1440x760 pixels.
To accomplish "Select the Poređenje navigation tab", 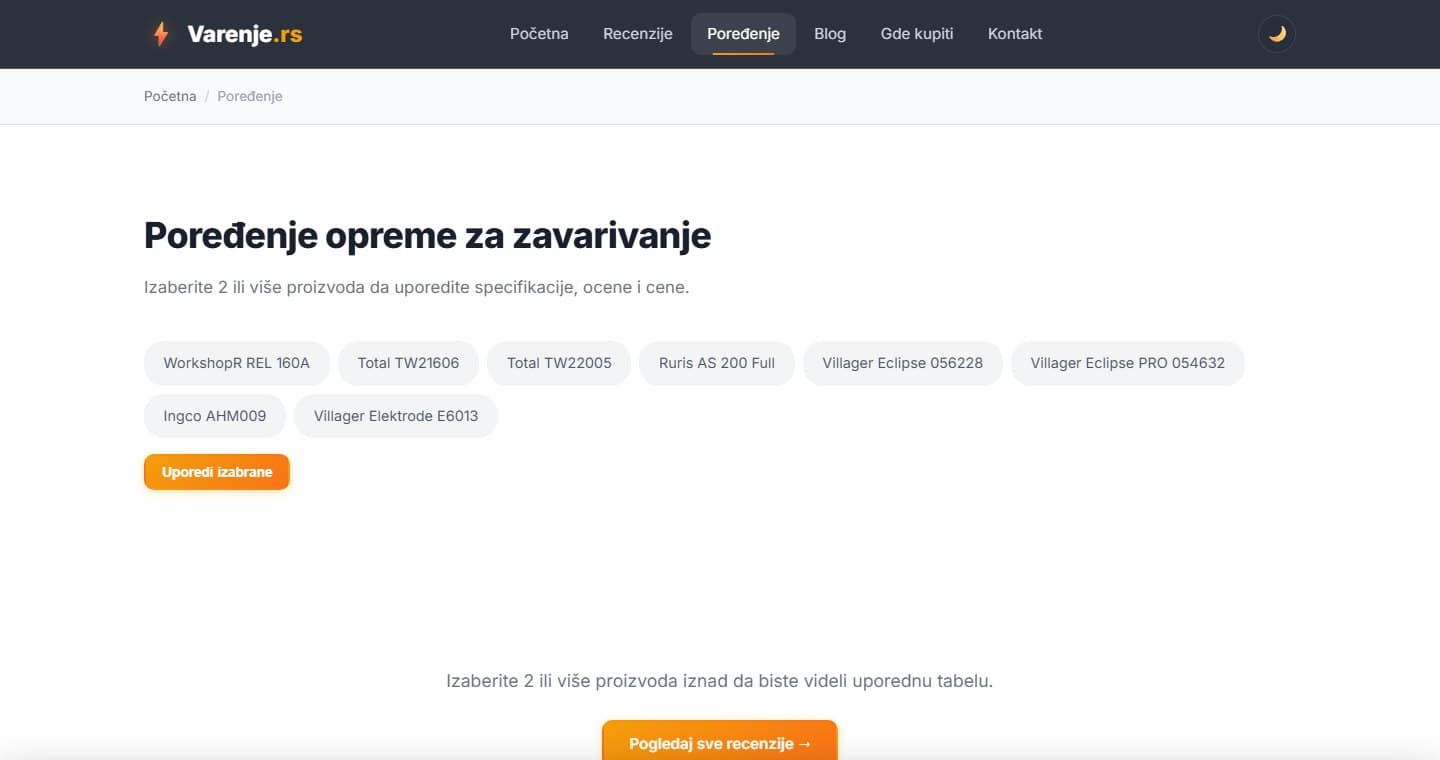I will [743, 34].
